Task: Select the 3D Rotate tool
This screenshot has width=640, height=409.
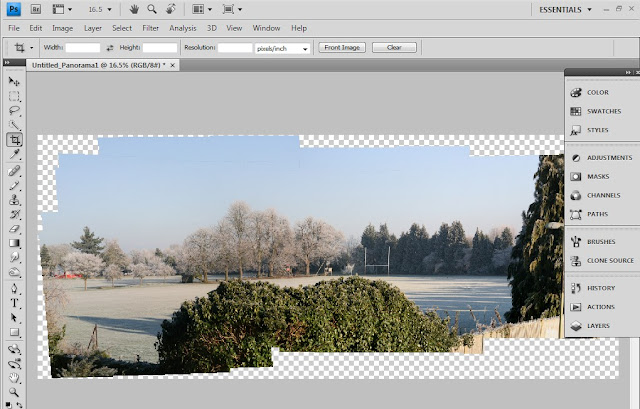Action: coord(14,349)
